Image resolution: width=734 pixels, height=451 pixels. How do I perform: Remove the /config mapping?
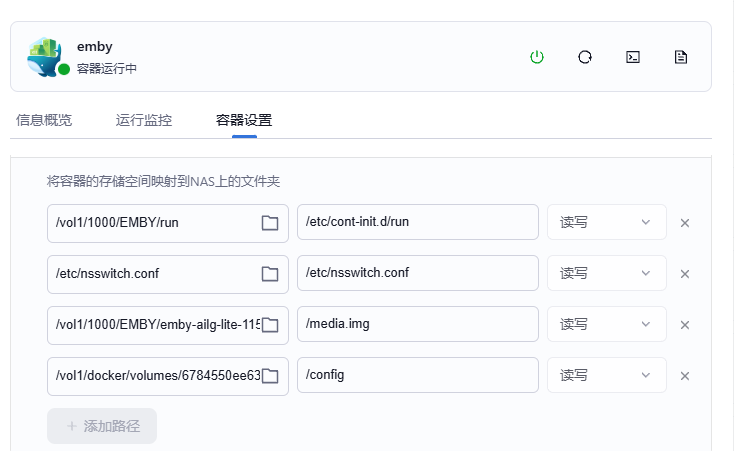pos(685,376)
